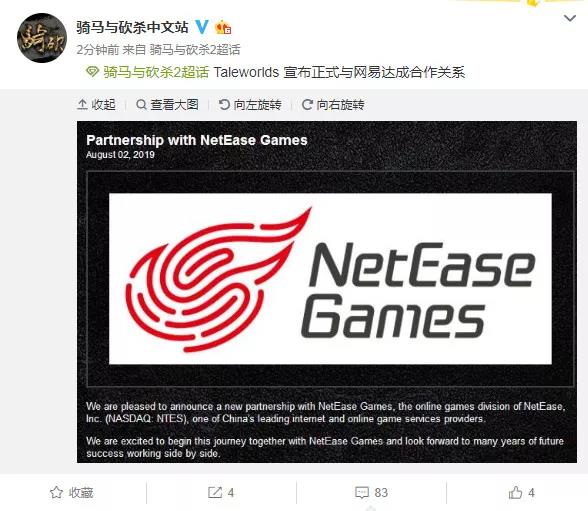
Task: Open 查看大图 to view full image
Action: 167,105
